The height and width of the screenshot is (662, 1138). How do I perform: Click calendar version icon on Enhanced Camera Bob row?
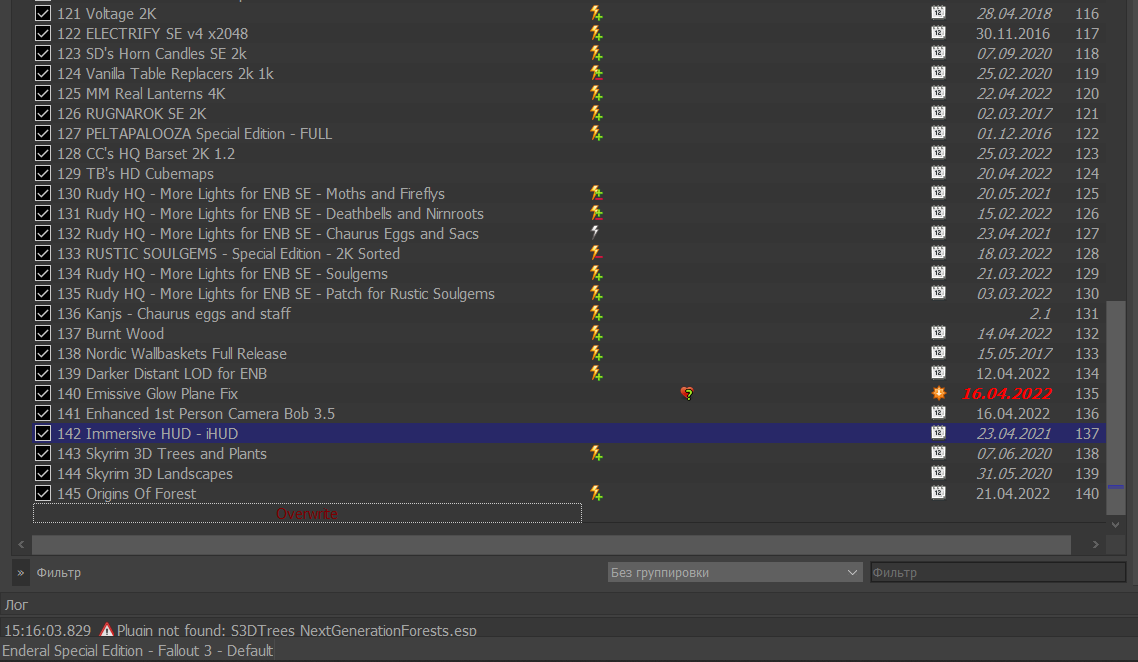[938, 412]
